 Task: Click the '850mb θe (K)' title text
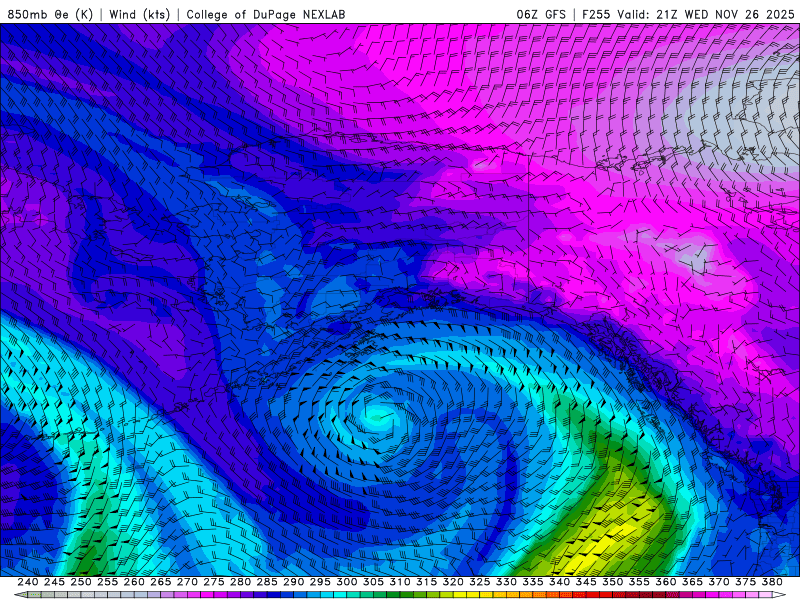click(50, 14)
